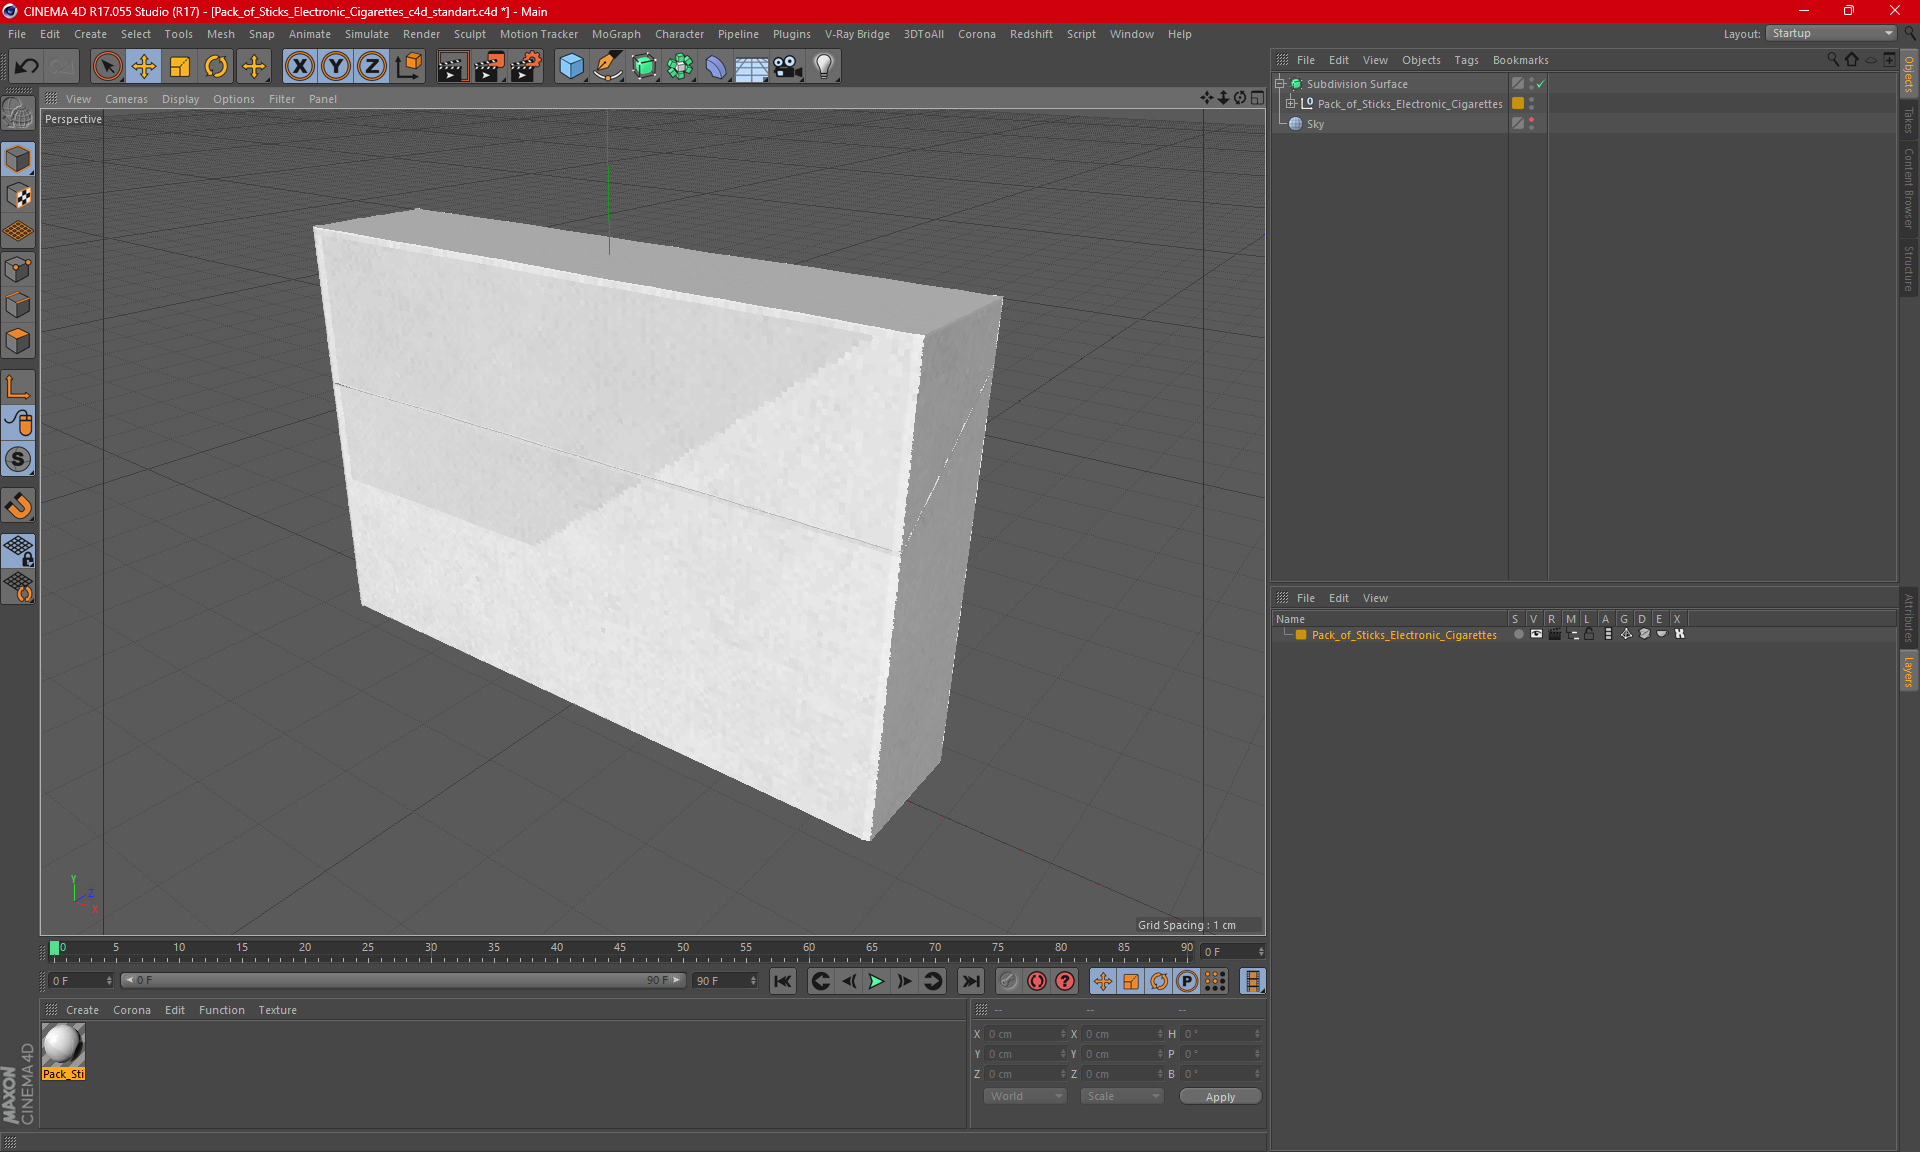The image size is (1920, 1152).
Task: Click the X position field
Action: (x=1026, y=1034)
